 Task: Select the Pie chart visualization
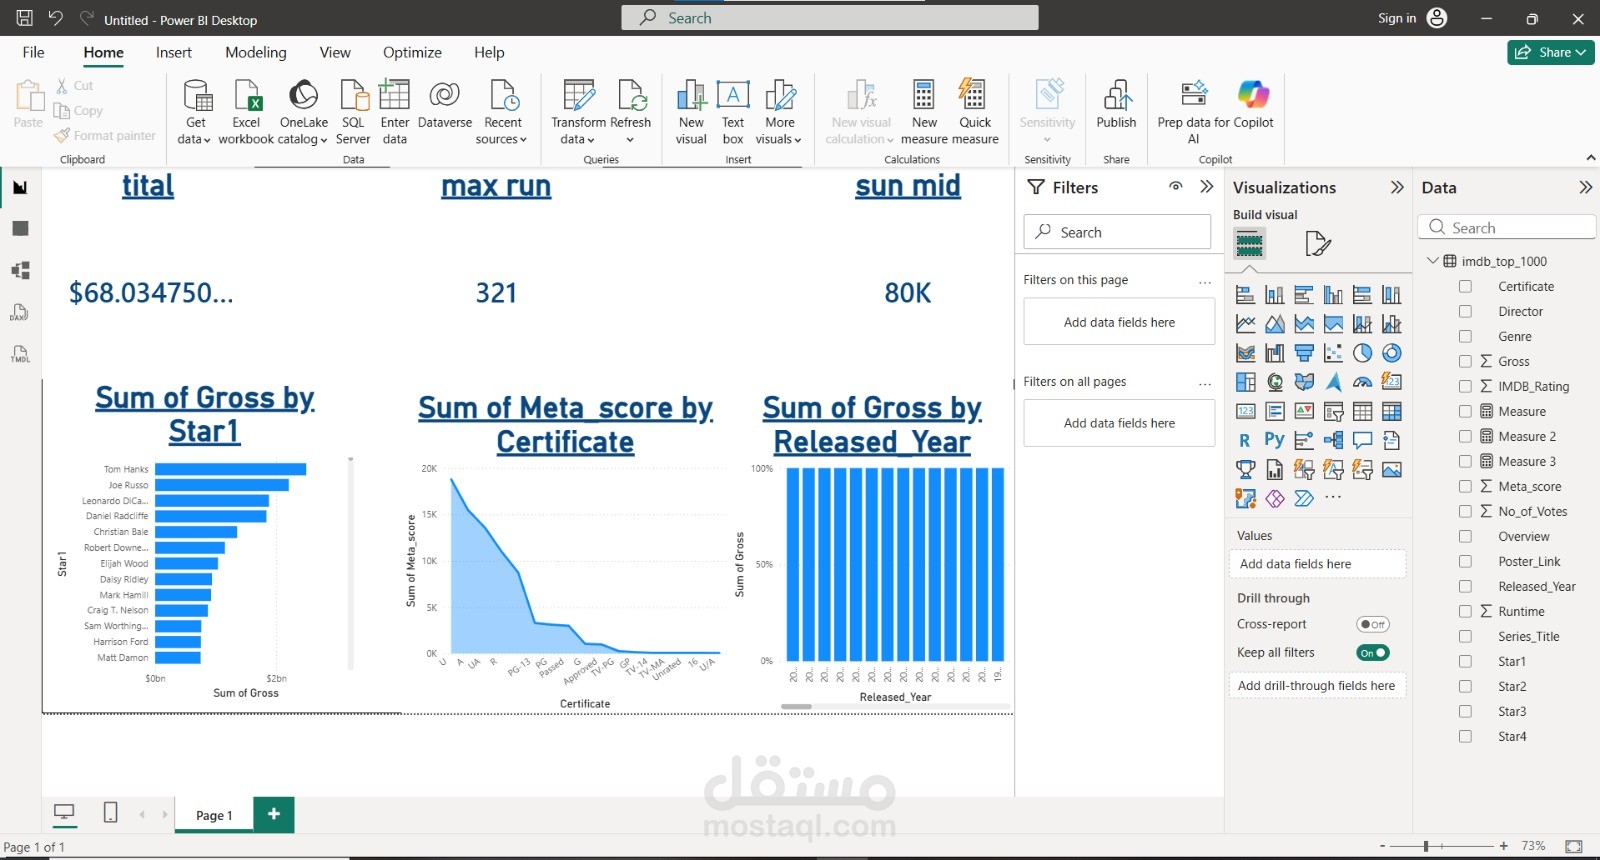pyautogui.click(x=1362, y=353)
